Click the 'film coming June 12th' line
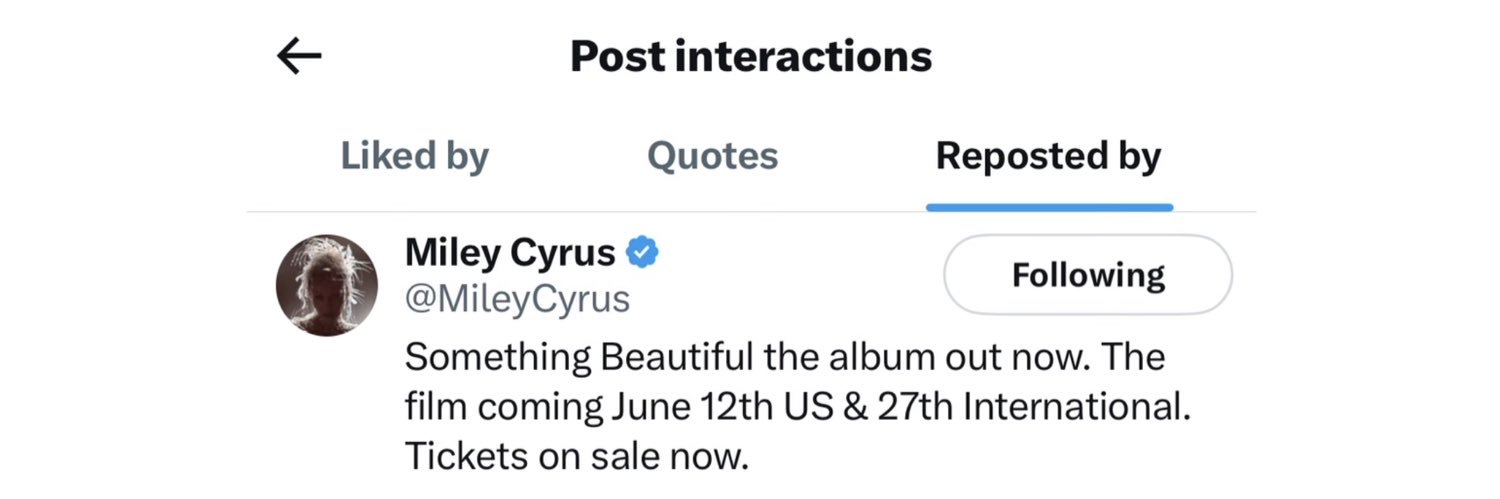This screenshot has width=1500, height=499. tap(797, 407)
